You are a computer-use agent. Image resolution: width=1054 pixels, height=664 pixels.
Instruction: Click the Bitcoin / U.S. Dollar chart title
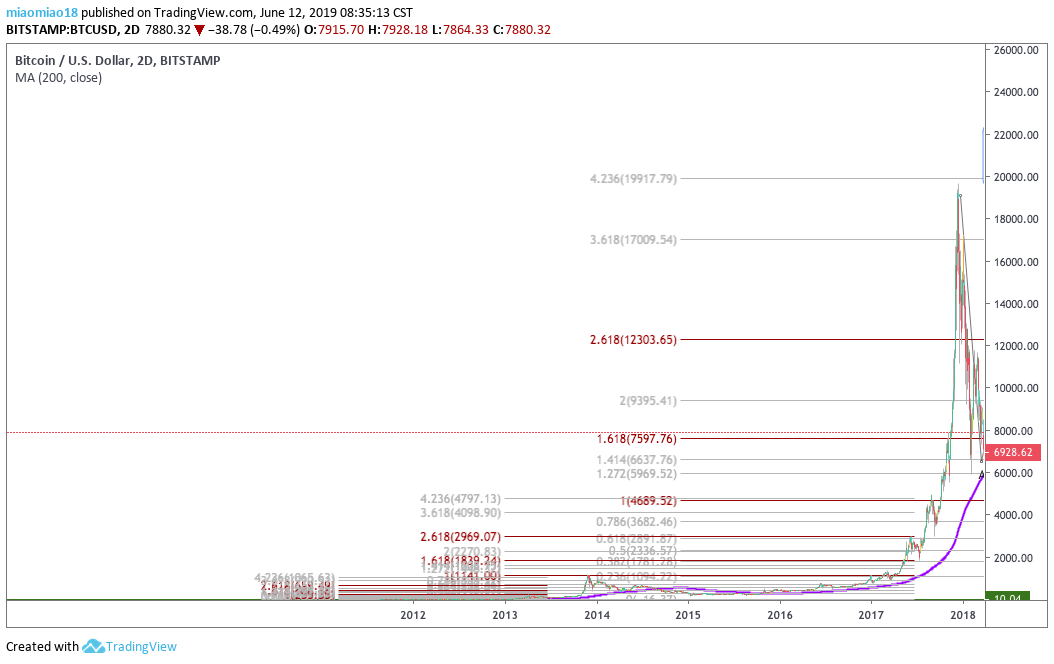click(118, 60)
